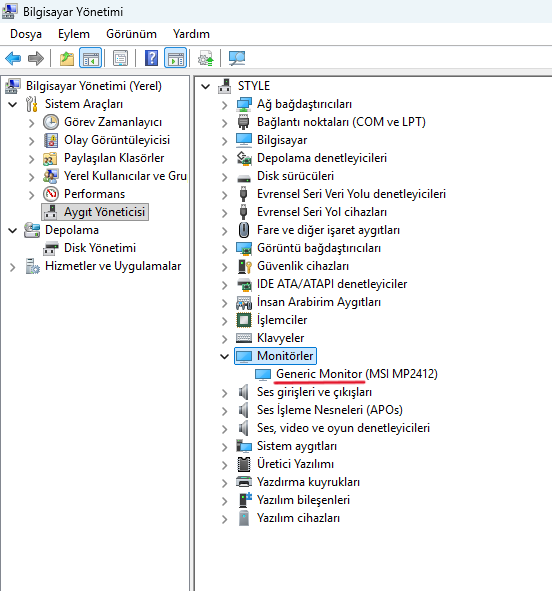Open the Görünüm menu

point(131,34)
